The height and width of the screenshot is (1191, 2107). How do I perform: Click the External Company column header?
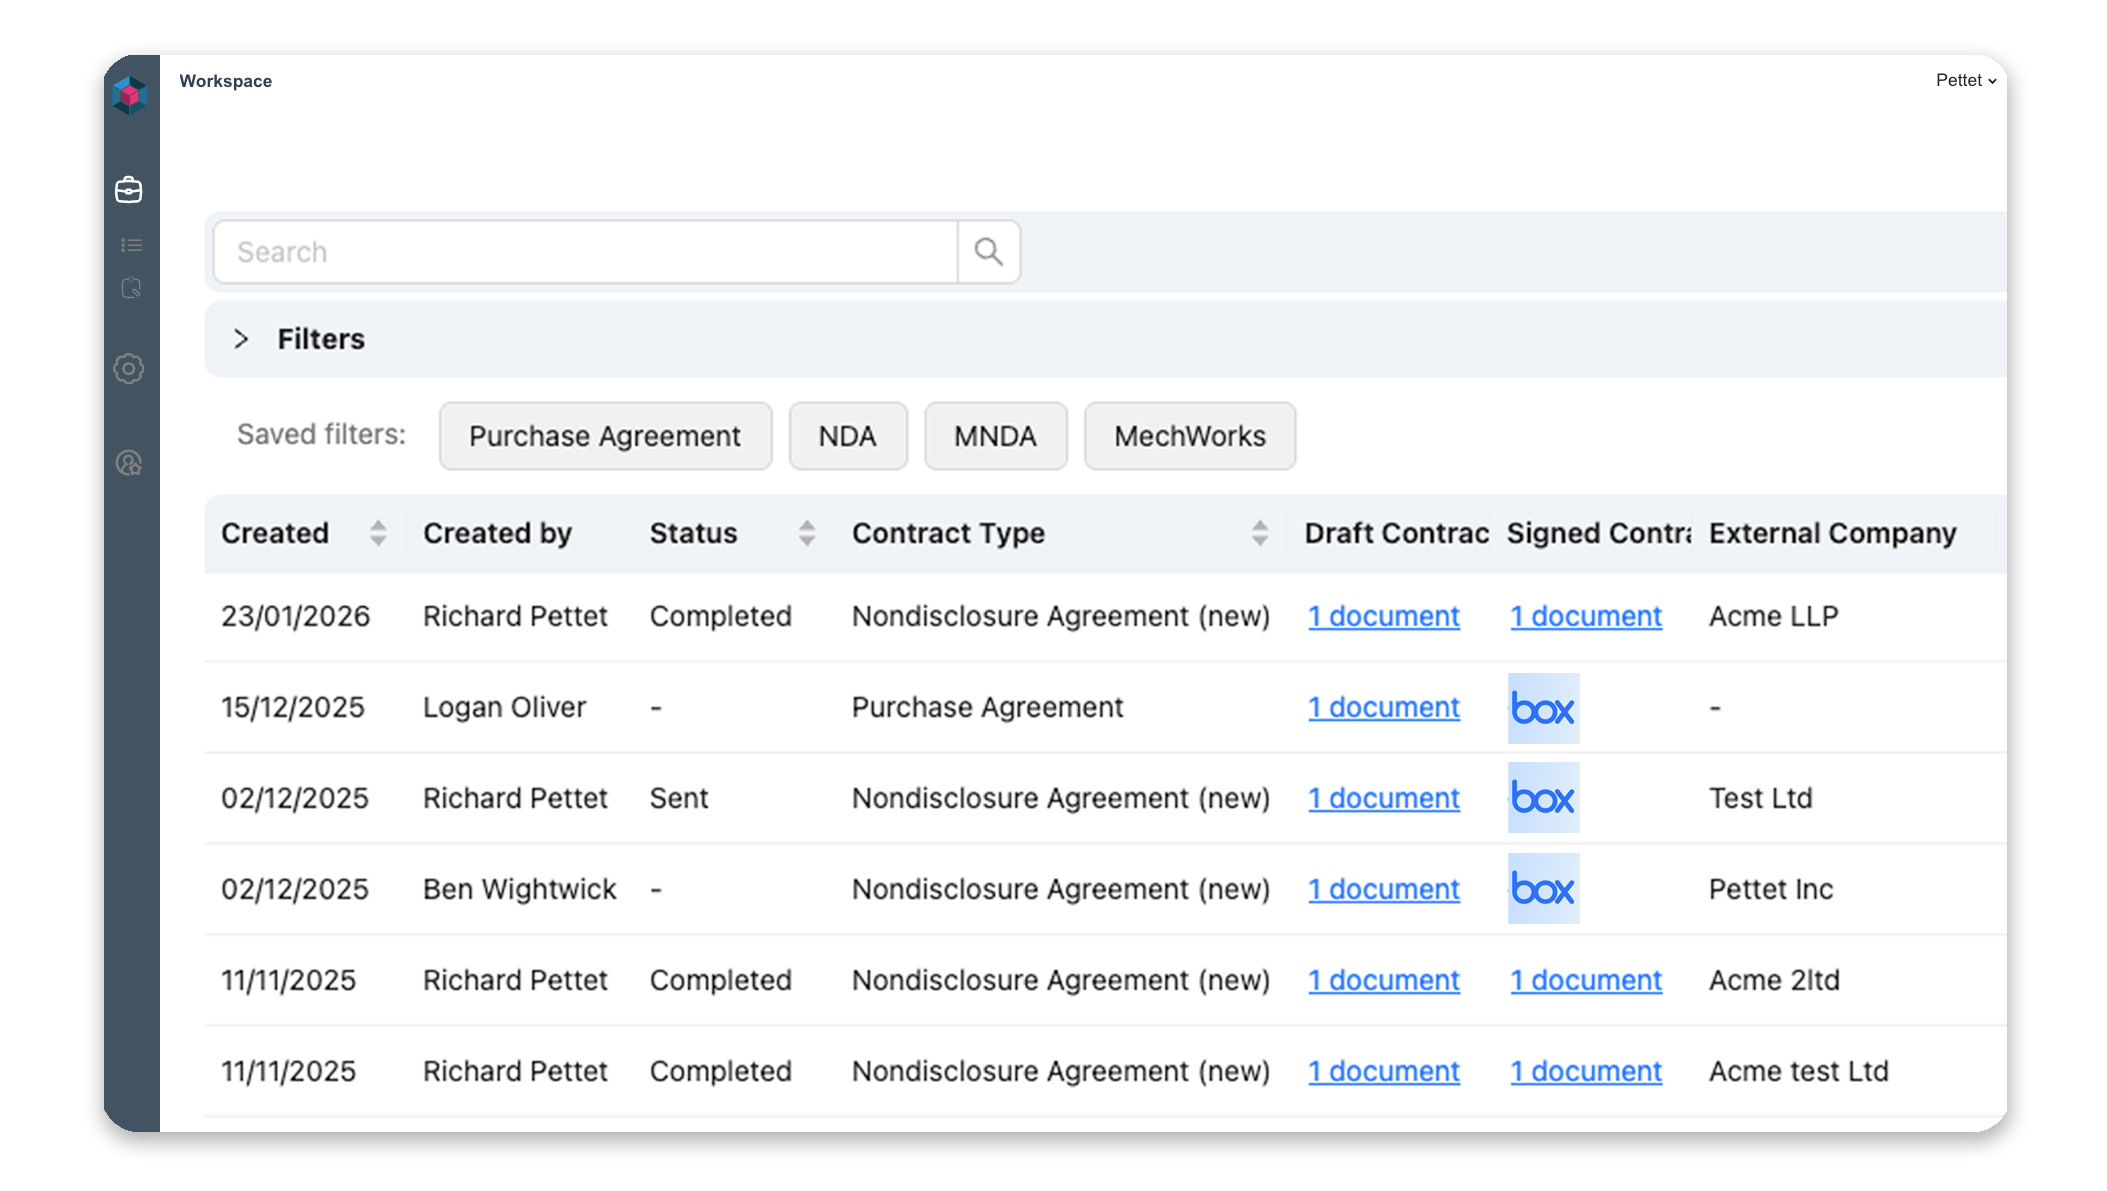(x=1832, y=533)
